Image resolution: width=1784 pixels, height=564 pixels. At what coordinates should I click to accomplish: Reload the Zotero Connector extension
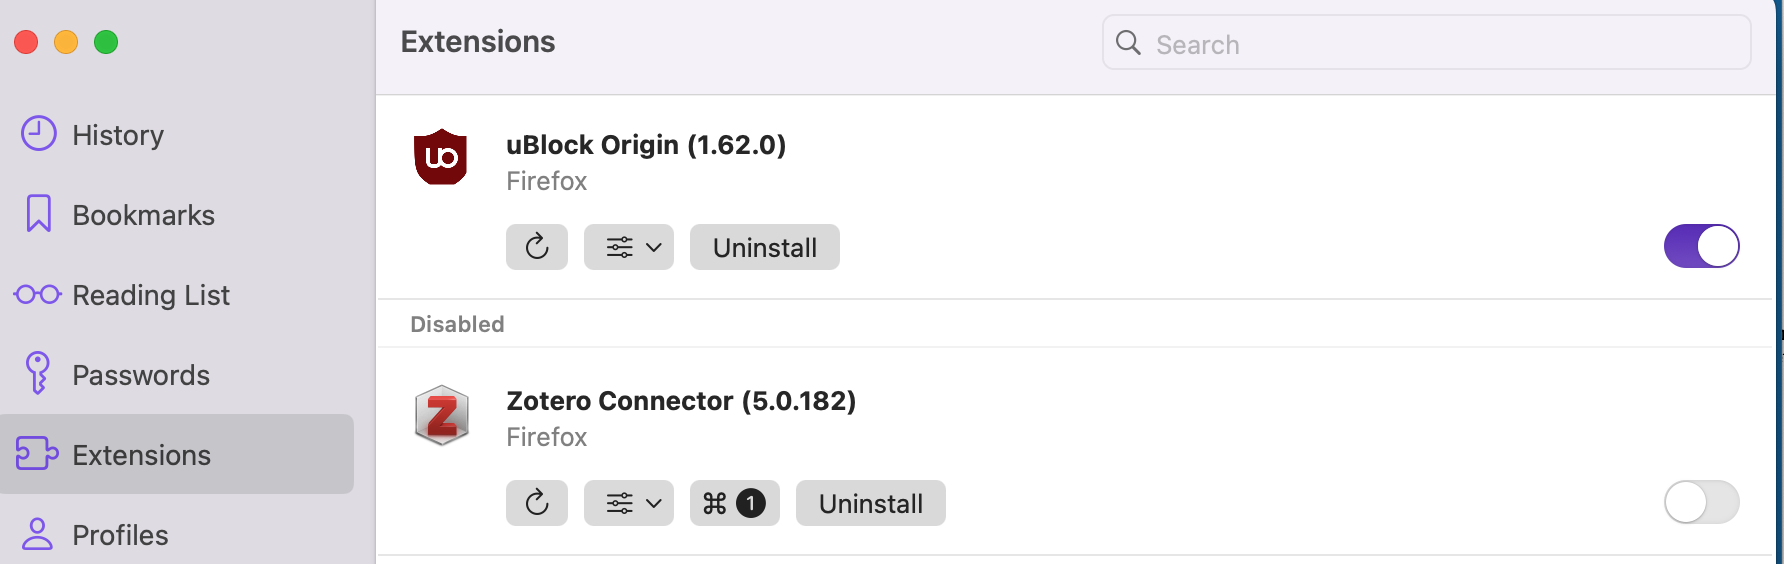537,503
